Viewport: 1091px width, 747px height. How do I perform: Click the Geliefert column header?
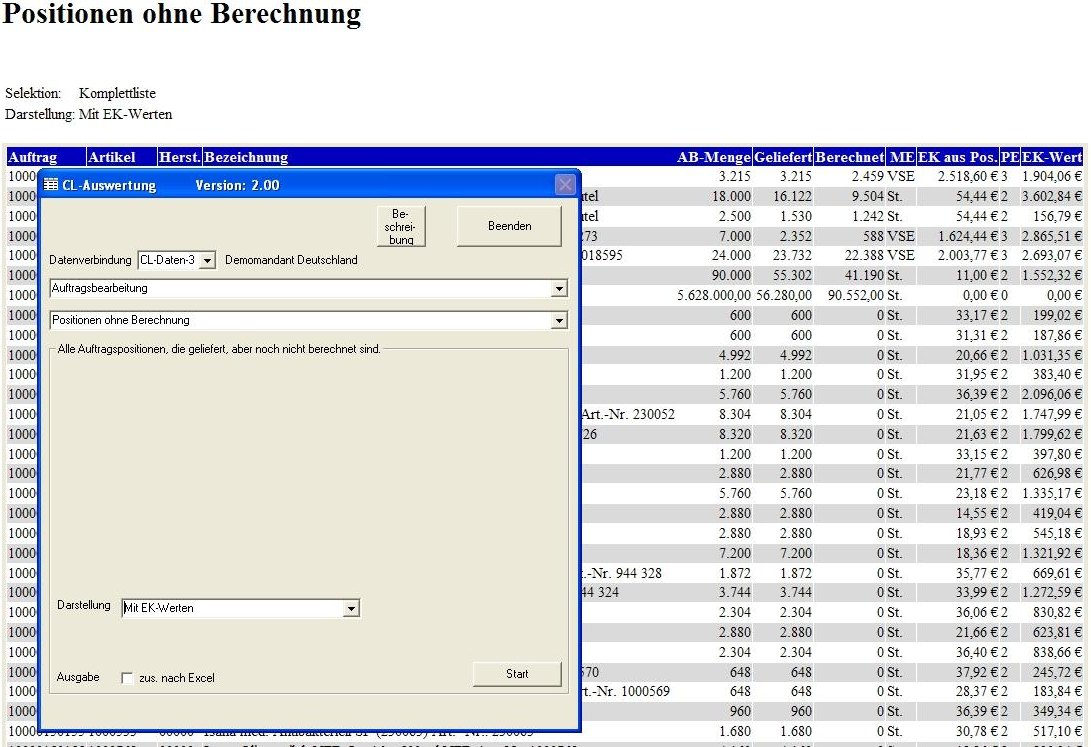[783, 157]
